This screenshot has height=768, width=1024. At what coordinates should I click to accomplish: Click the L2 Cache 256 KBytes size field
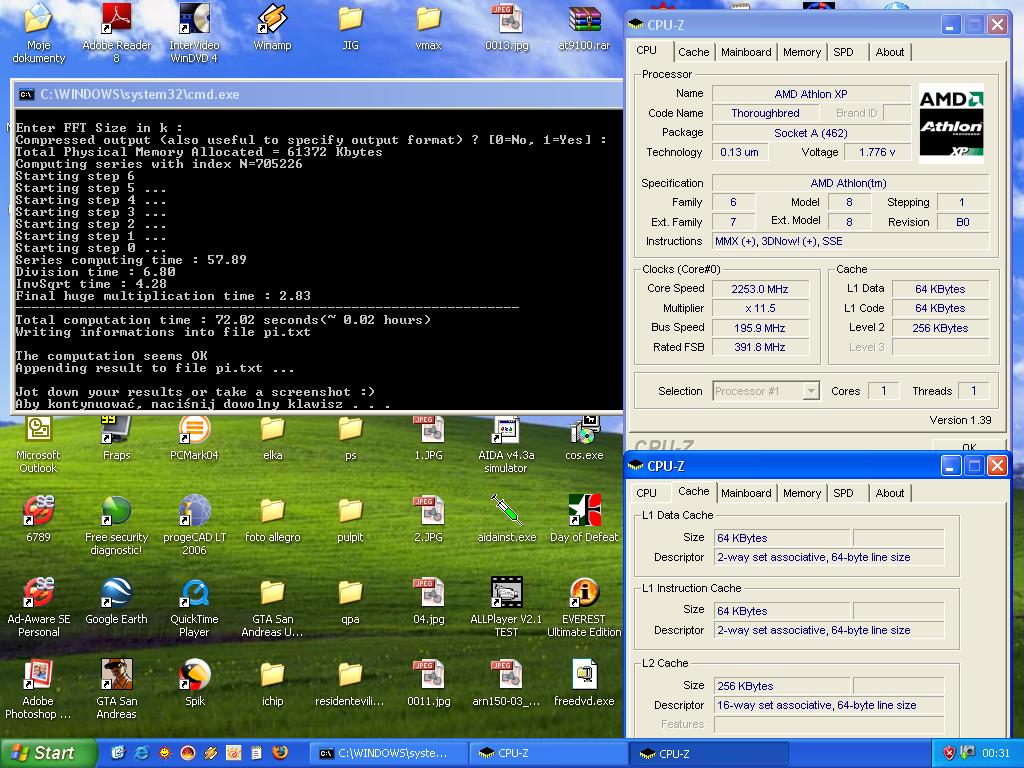782,686
